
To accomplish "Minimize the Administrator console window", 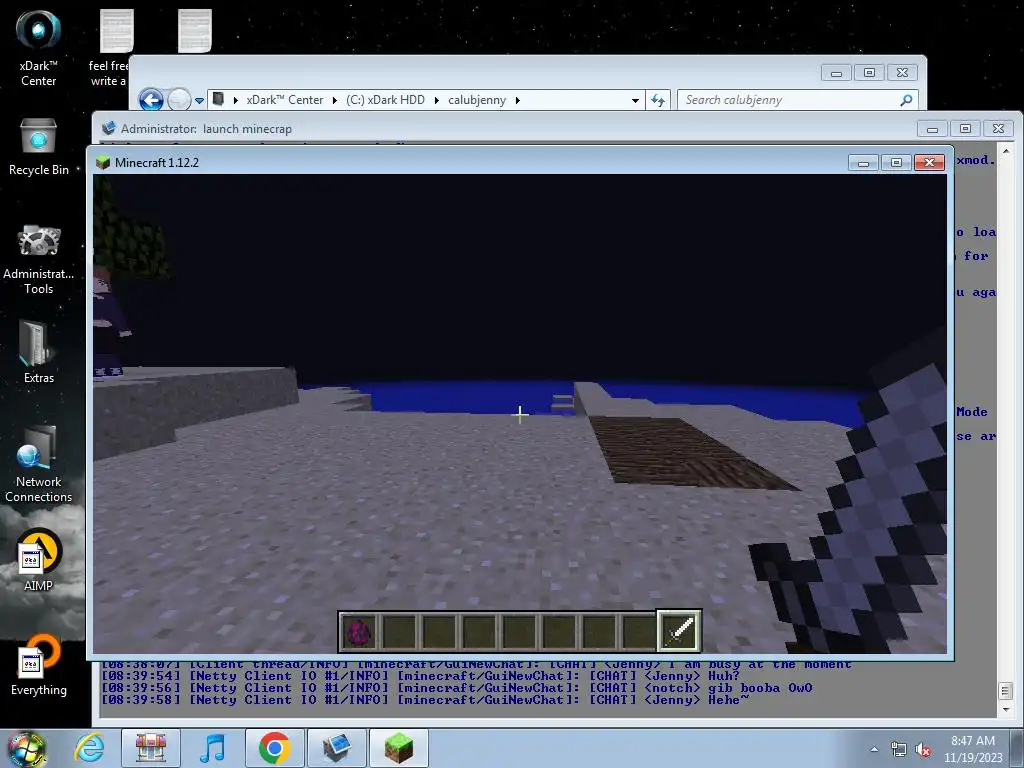I will point(933,129).
